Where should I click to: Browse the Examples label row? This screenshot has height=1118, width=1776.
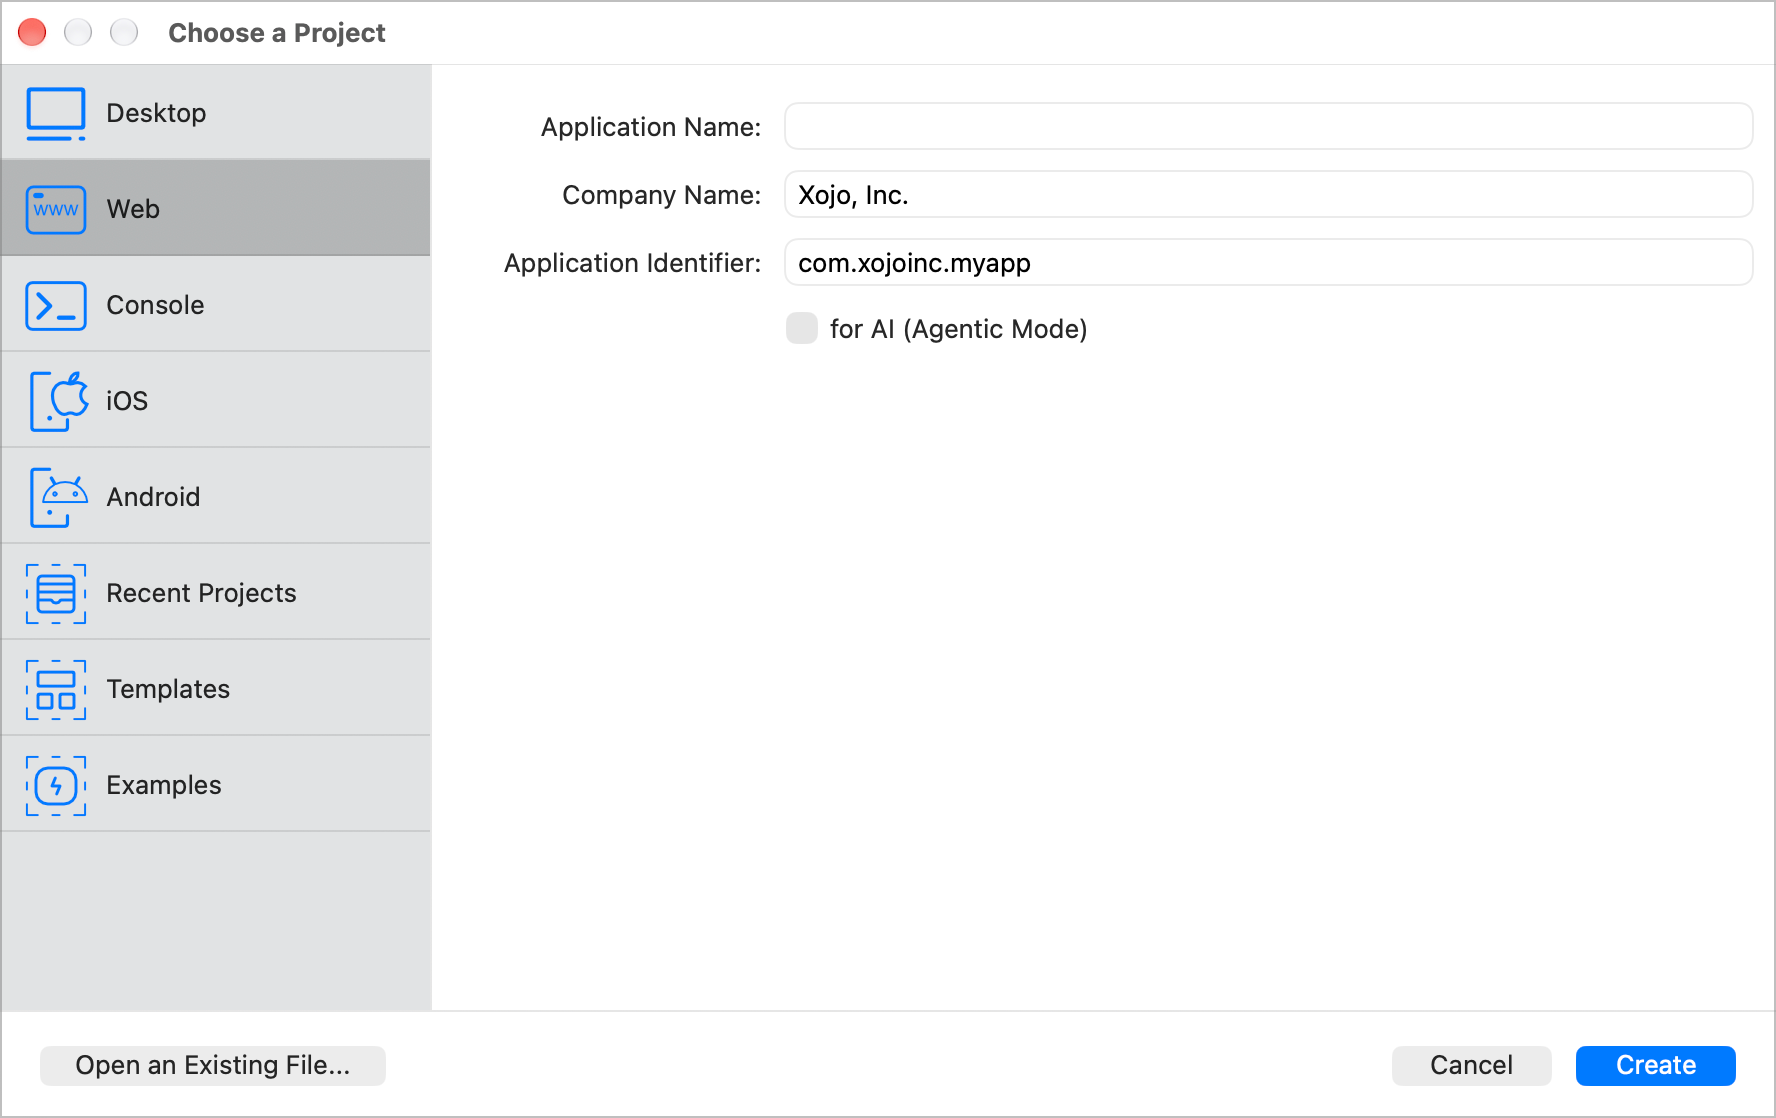point(164,785)
